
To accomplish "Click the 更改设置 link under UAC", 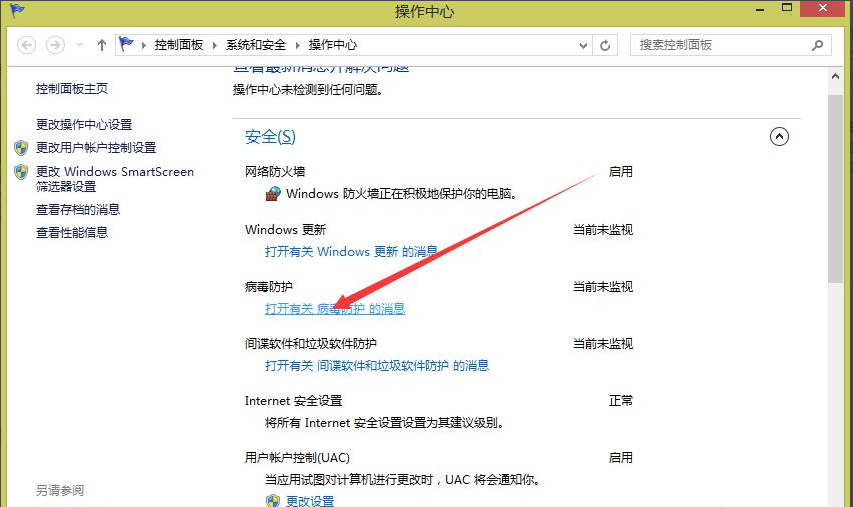I will [x=310, y=501].
